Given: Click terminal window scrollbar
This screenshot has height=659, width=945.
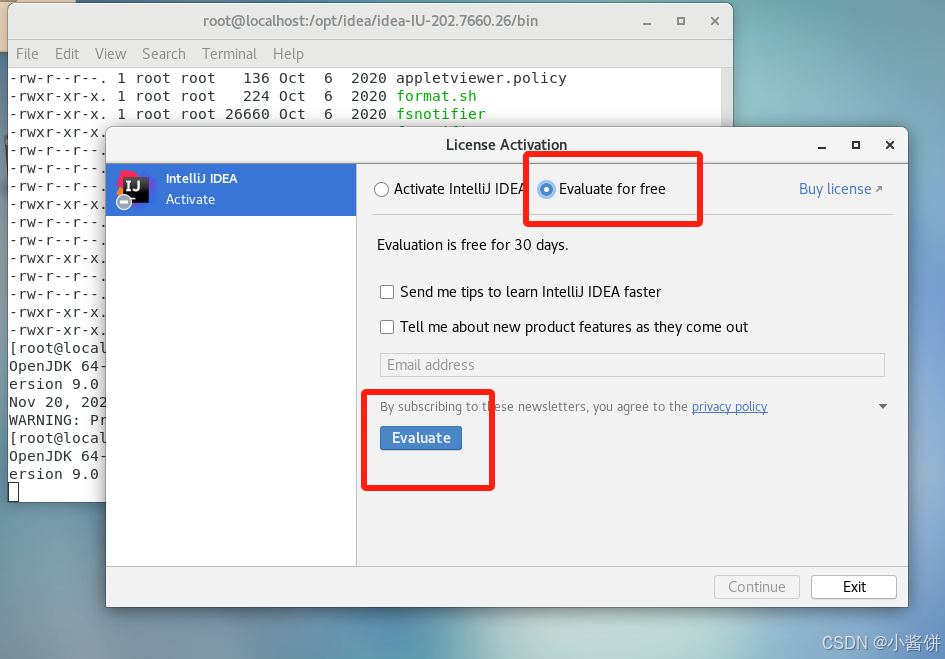Looking at the screenshot, I should click(x=727, y=96).
